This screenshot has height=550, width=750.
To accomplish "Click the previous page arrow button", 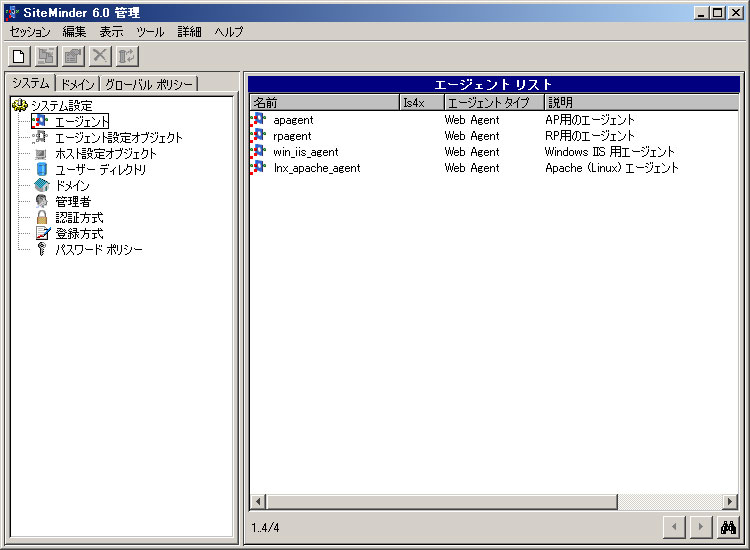I will [674, 527].
